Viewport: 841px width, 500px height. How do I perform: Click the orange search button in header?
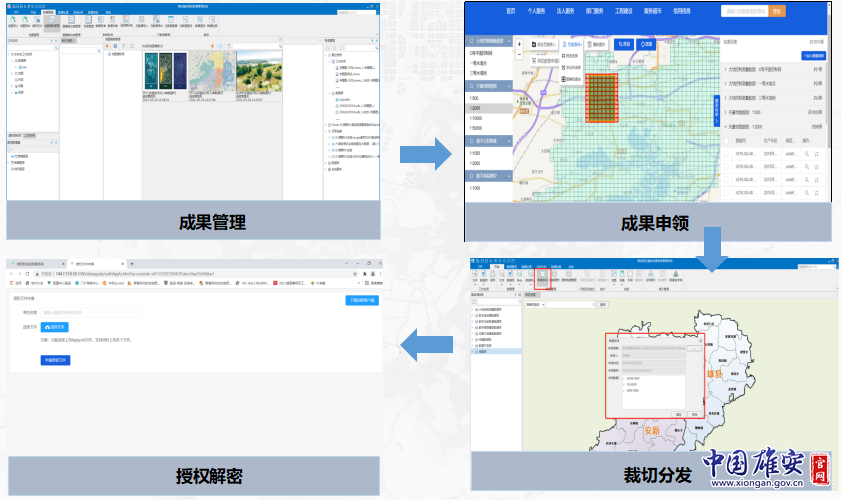(777, 11)
